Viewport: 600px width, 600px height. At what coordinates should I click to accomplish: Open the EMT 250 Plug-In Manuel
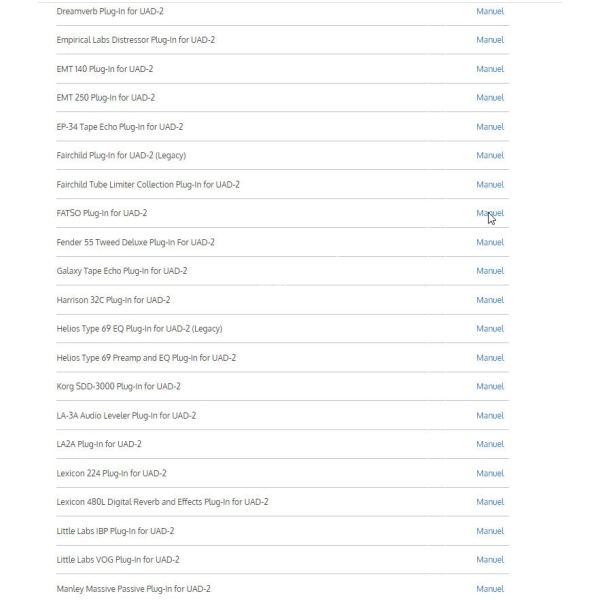490,98
